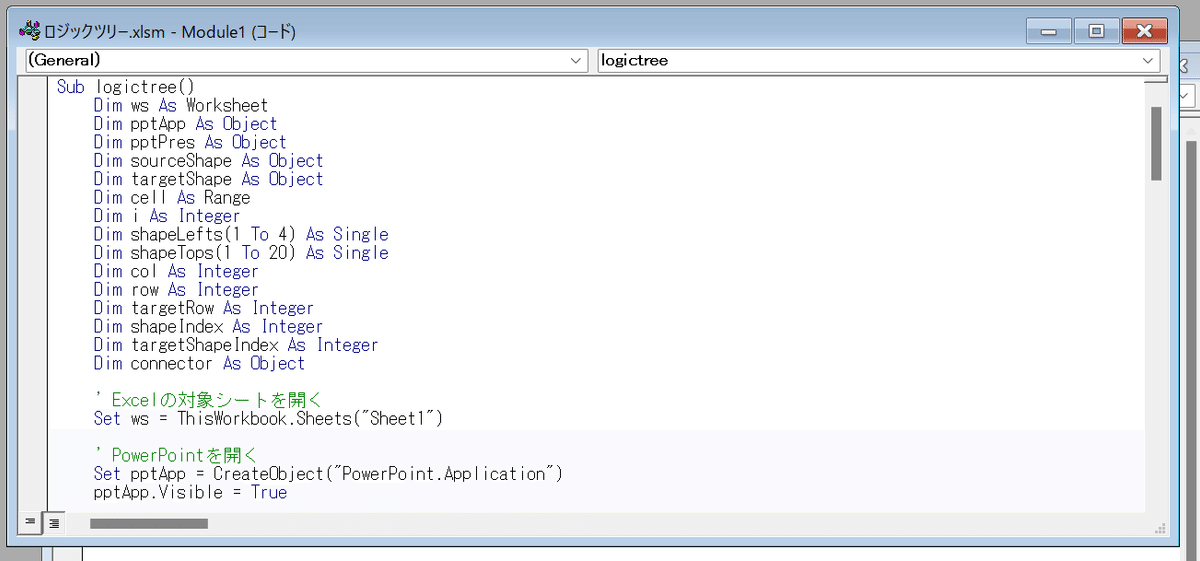This screenshot has width=1200, height=561.
Task: Minimize the Module1 code window
Action: [1049, 31]
